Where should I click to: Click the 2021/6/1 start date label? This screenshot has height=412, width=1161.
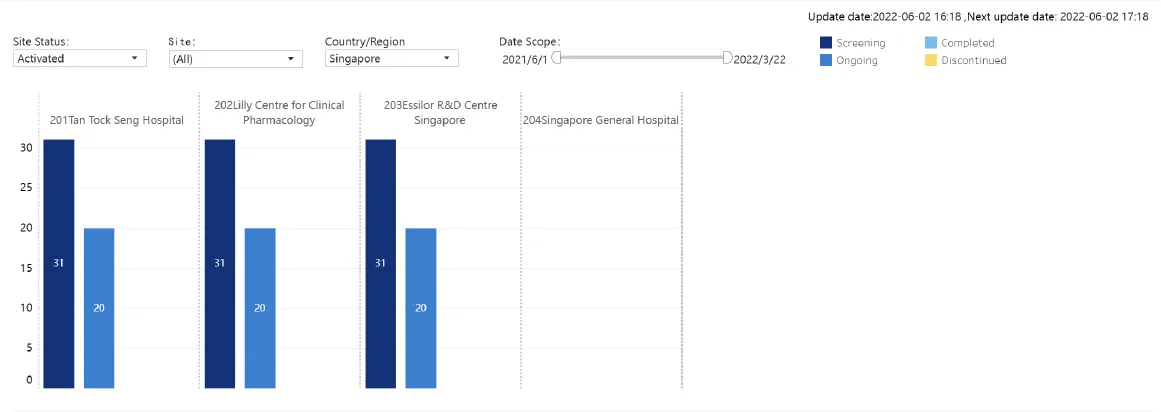525,59
